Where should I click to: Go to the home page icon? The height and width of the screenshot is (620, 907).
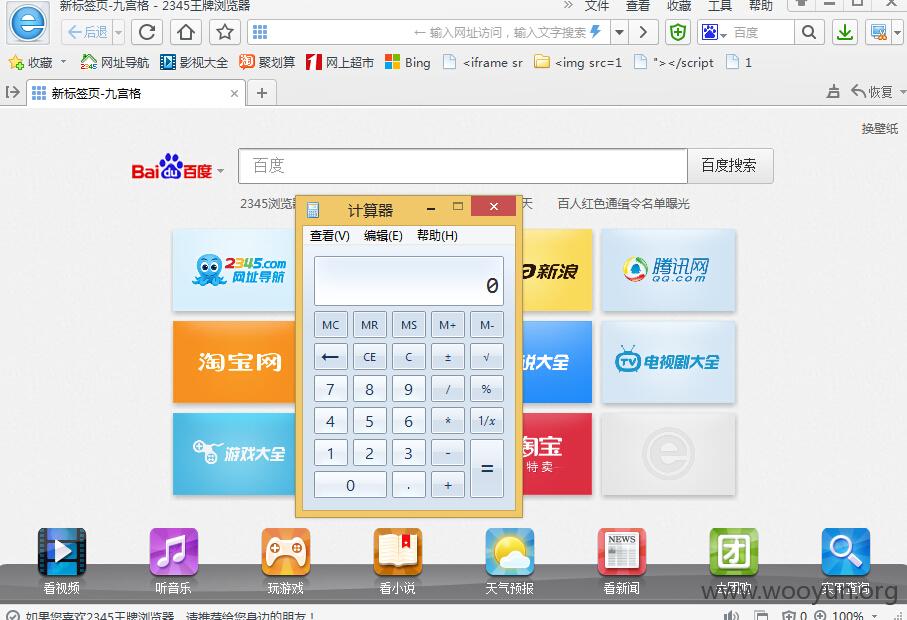point(186,32)
